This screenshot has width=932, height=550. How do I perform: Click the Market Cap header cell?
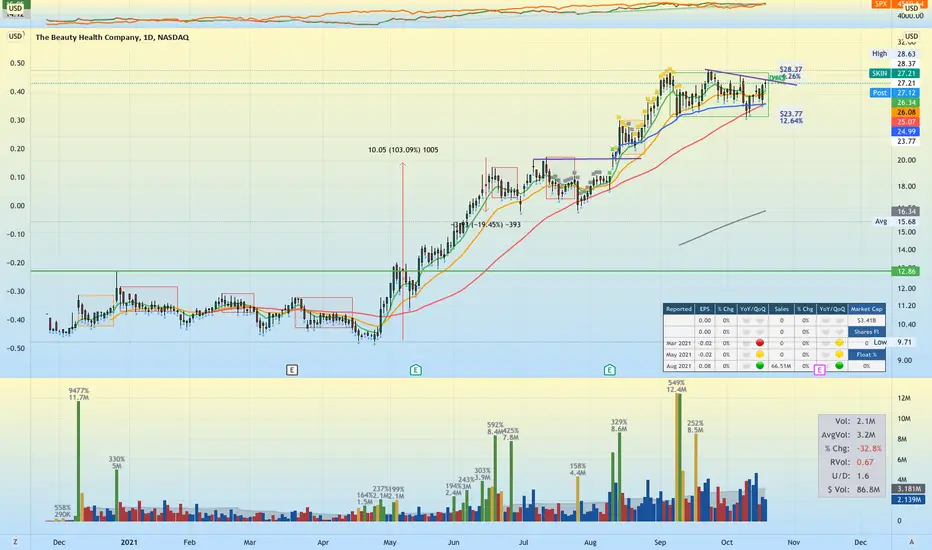point(867,309)
